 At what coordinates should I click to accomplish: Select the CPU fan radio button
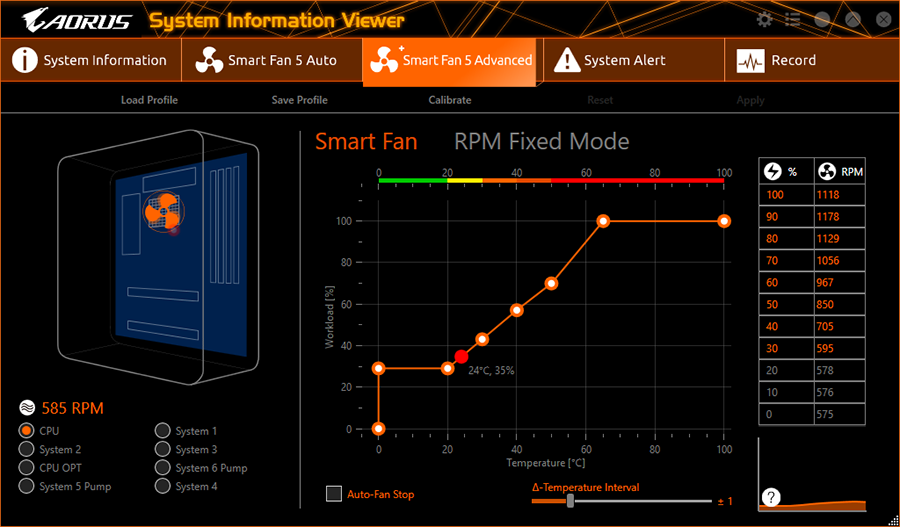pos(26,430)
